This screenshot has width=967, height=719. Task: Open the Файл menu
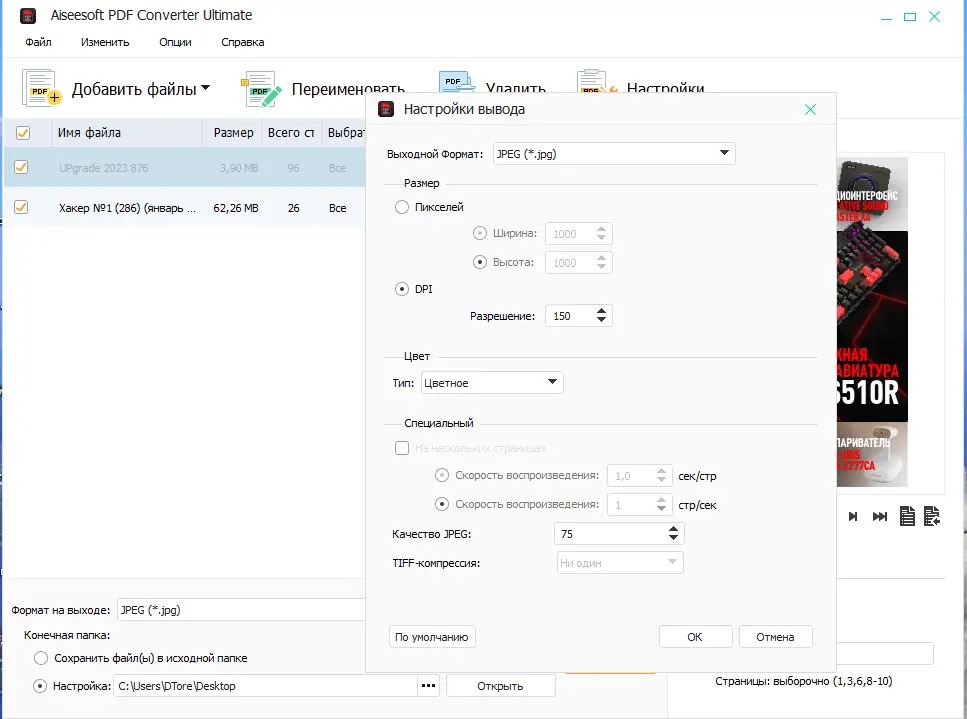point(38,42)
